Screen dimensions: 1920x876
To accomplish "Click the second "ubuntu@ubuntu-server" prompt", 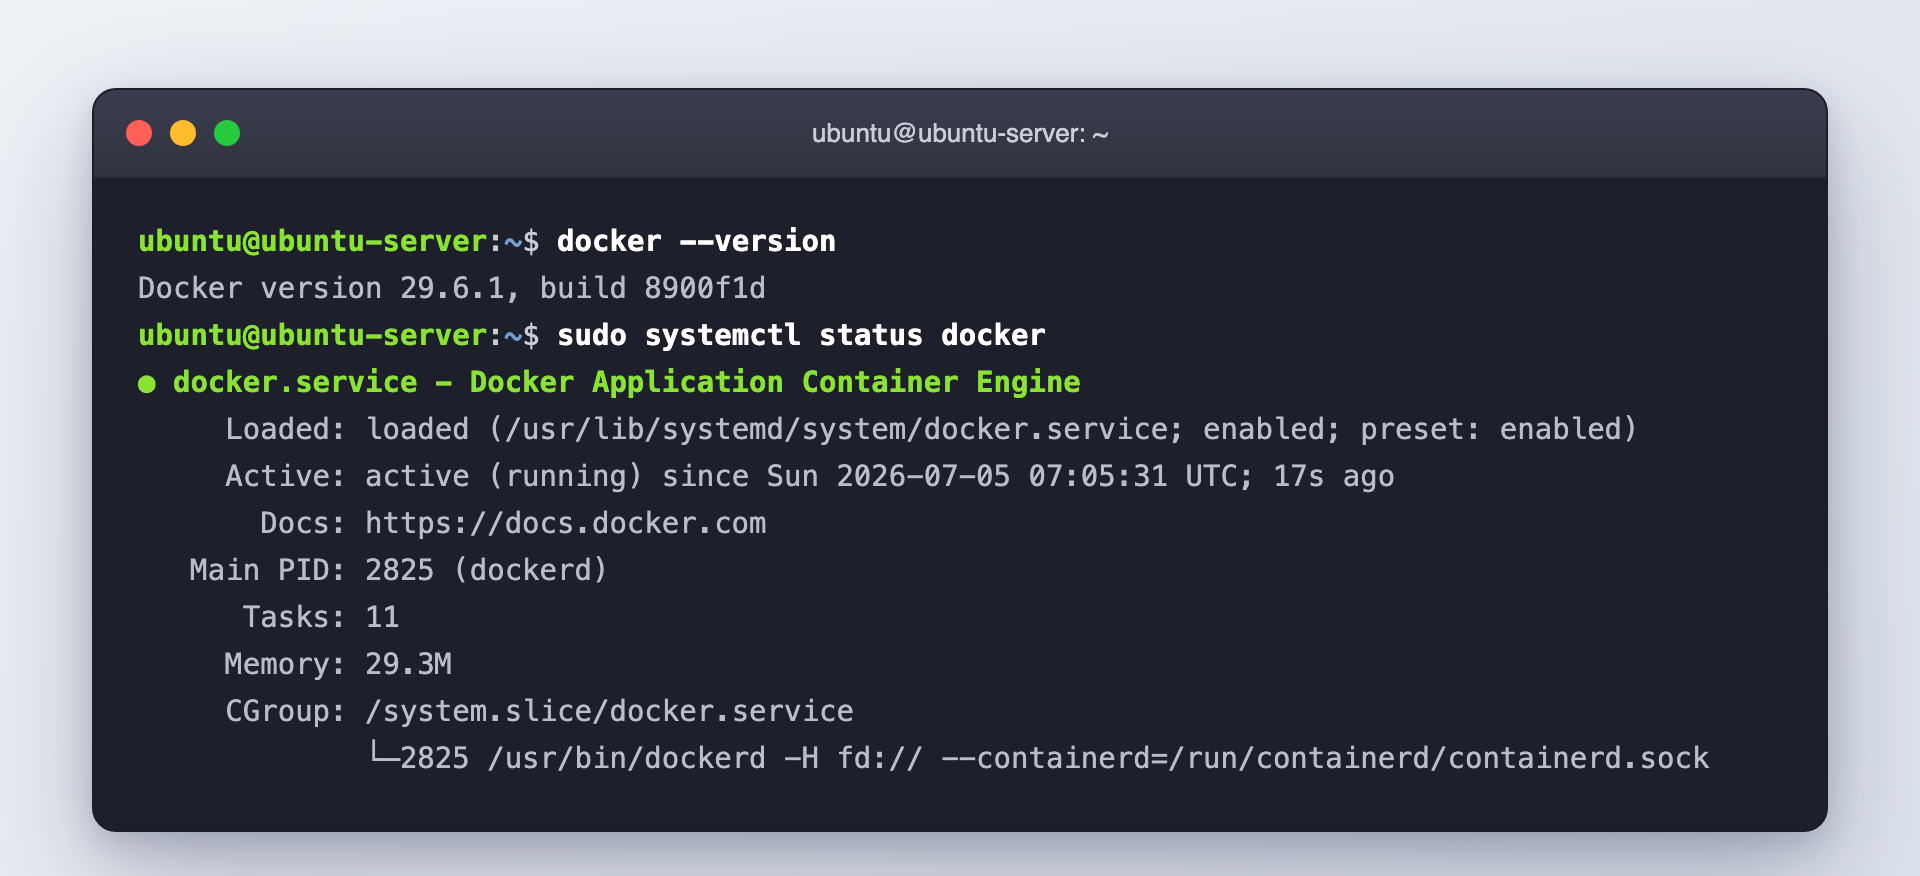I will click(313, 335).
